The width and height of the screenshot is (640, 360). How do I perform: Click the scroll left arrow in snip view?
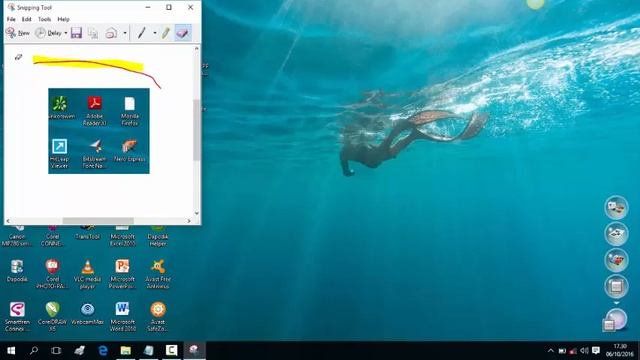tap(8, 221)
